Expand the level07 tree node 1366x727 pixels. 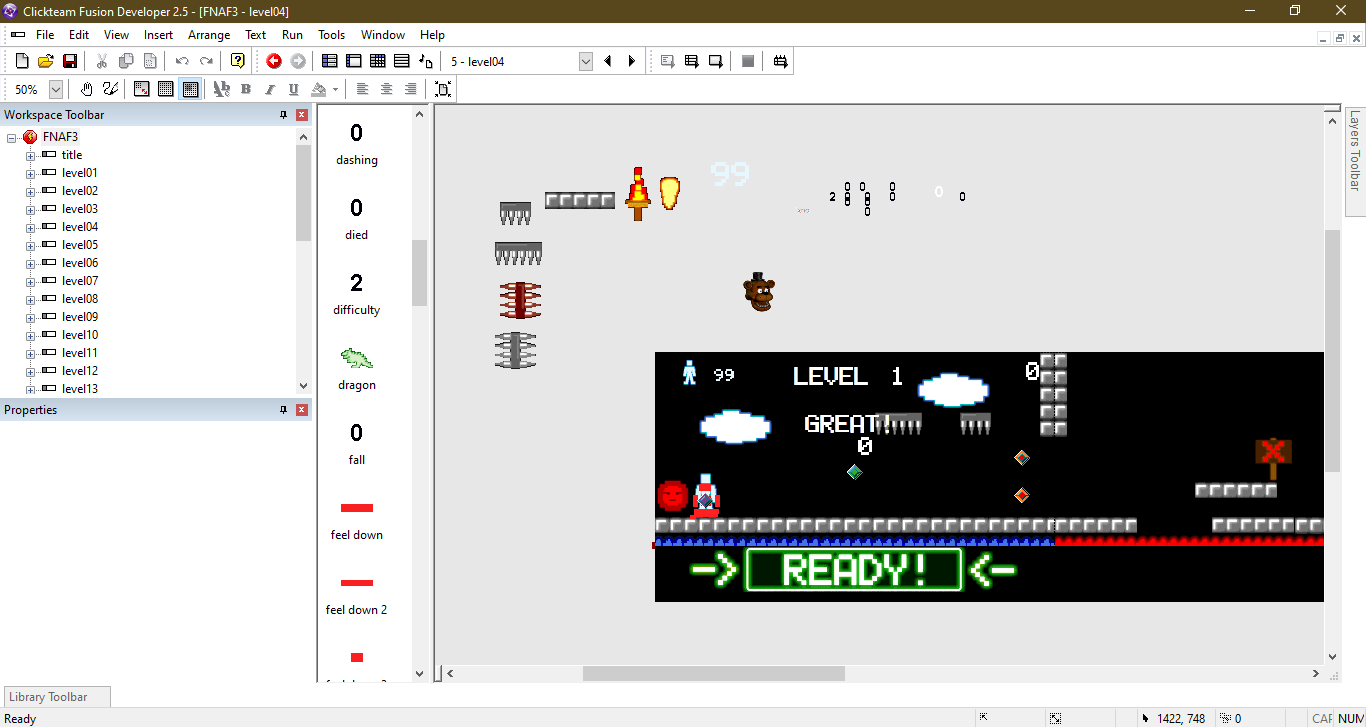pos(30,281)
